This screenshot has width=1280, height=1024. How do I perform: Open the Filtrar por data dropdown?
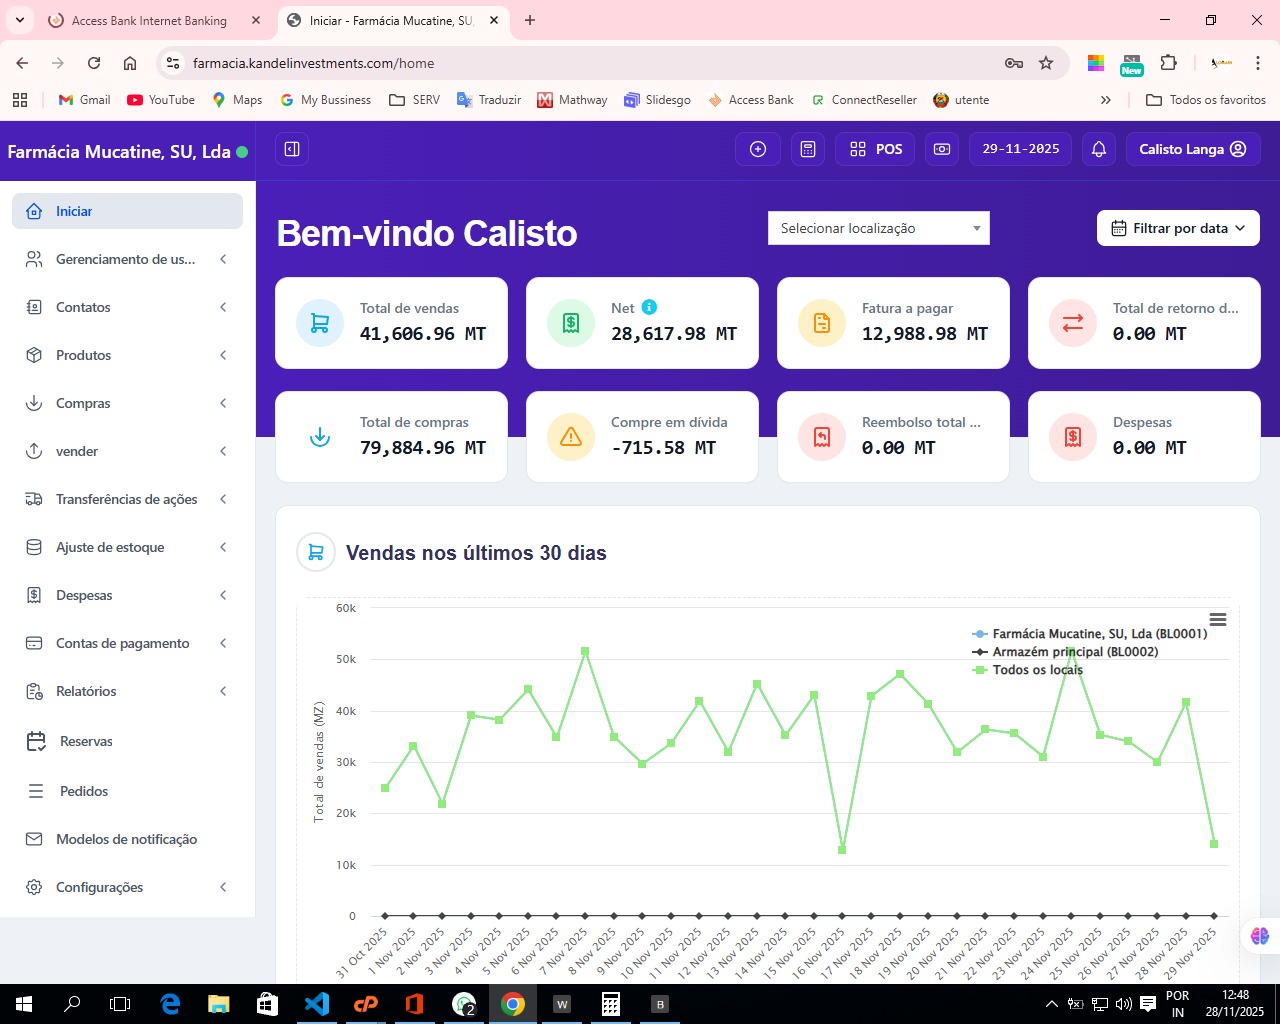coord(1178,228)
